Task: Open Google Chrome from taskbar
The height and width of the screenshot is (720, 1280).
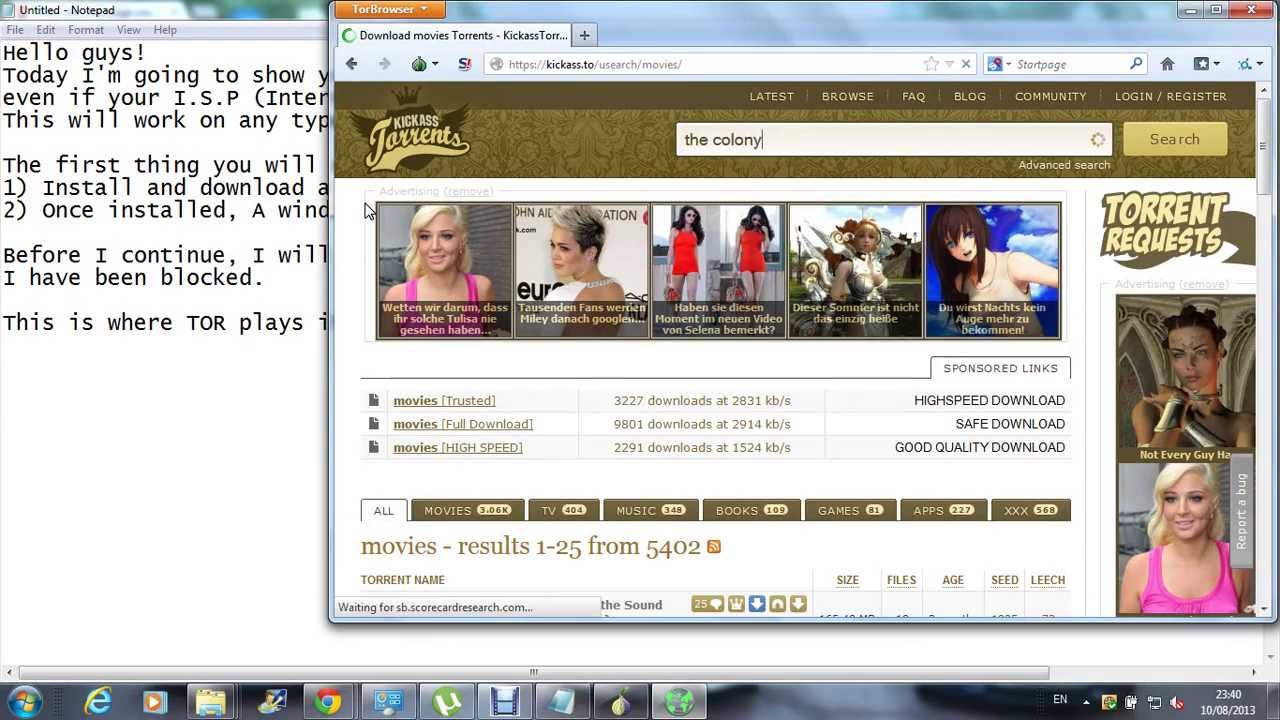Action: 328,702
